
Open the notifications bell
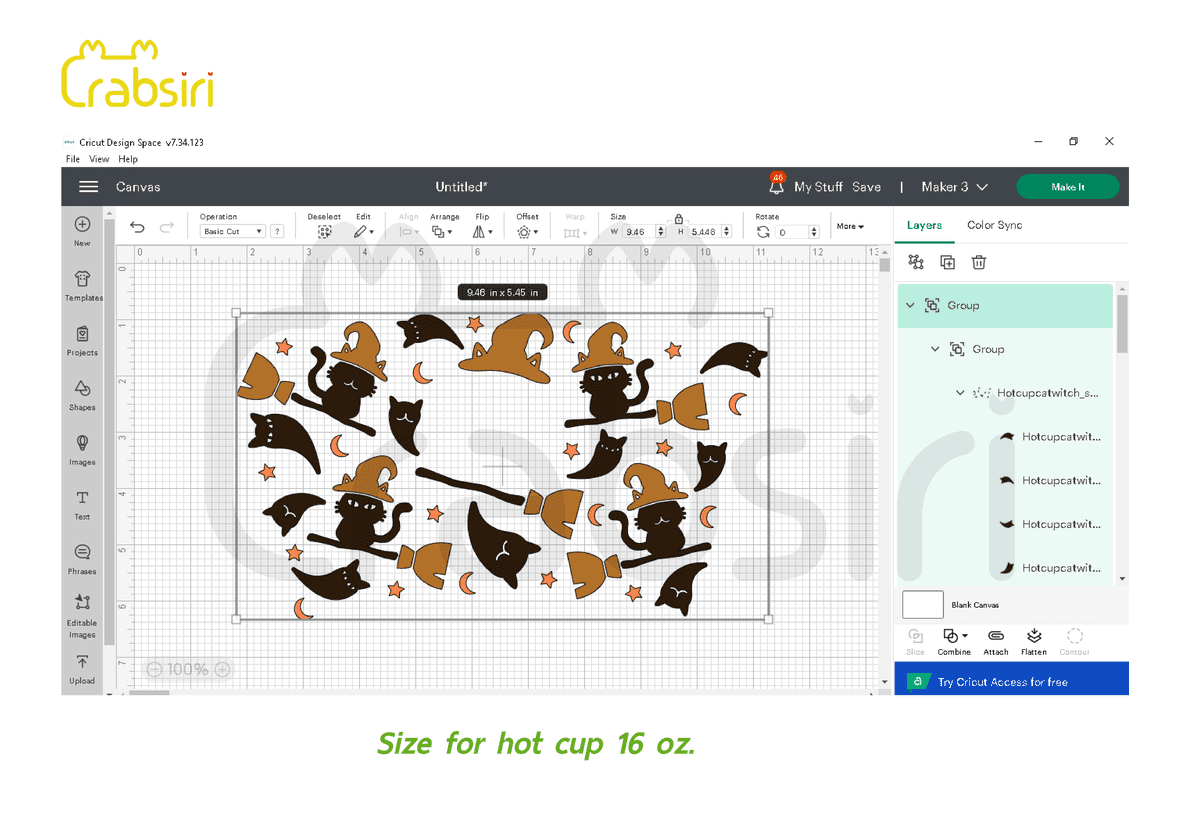[x=777, y=186]
